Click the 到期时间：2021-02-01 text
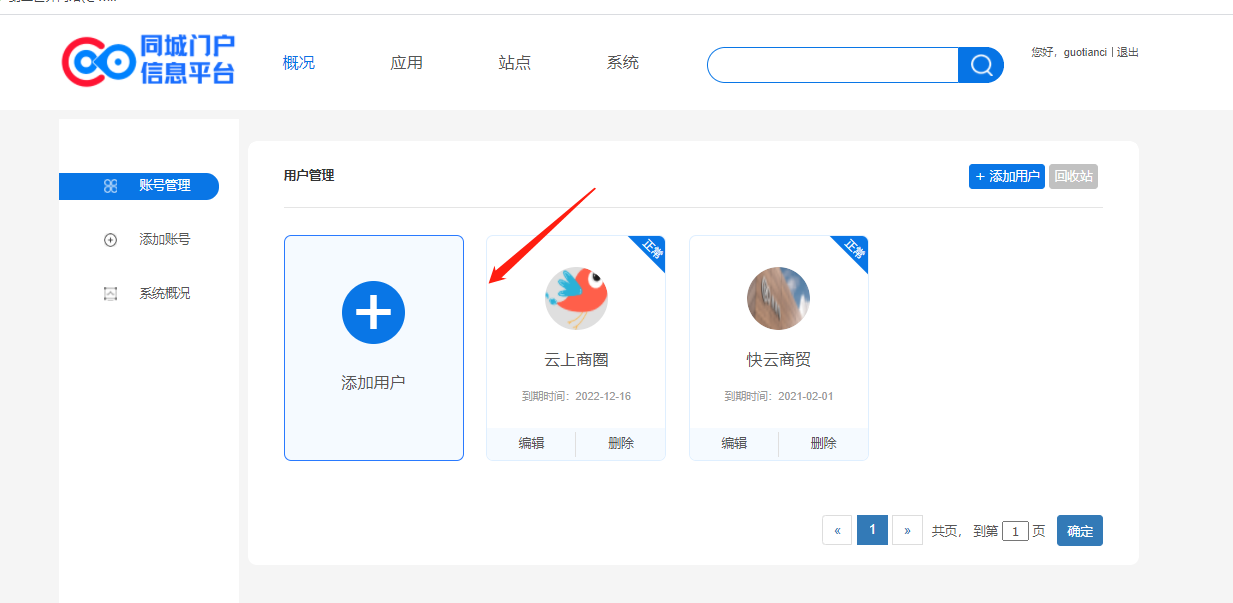The width and height of the screenshot is (1233, 603). 779,396
